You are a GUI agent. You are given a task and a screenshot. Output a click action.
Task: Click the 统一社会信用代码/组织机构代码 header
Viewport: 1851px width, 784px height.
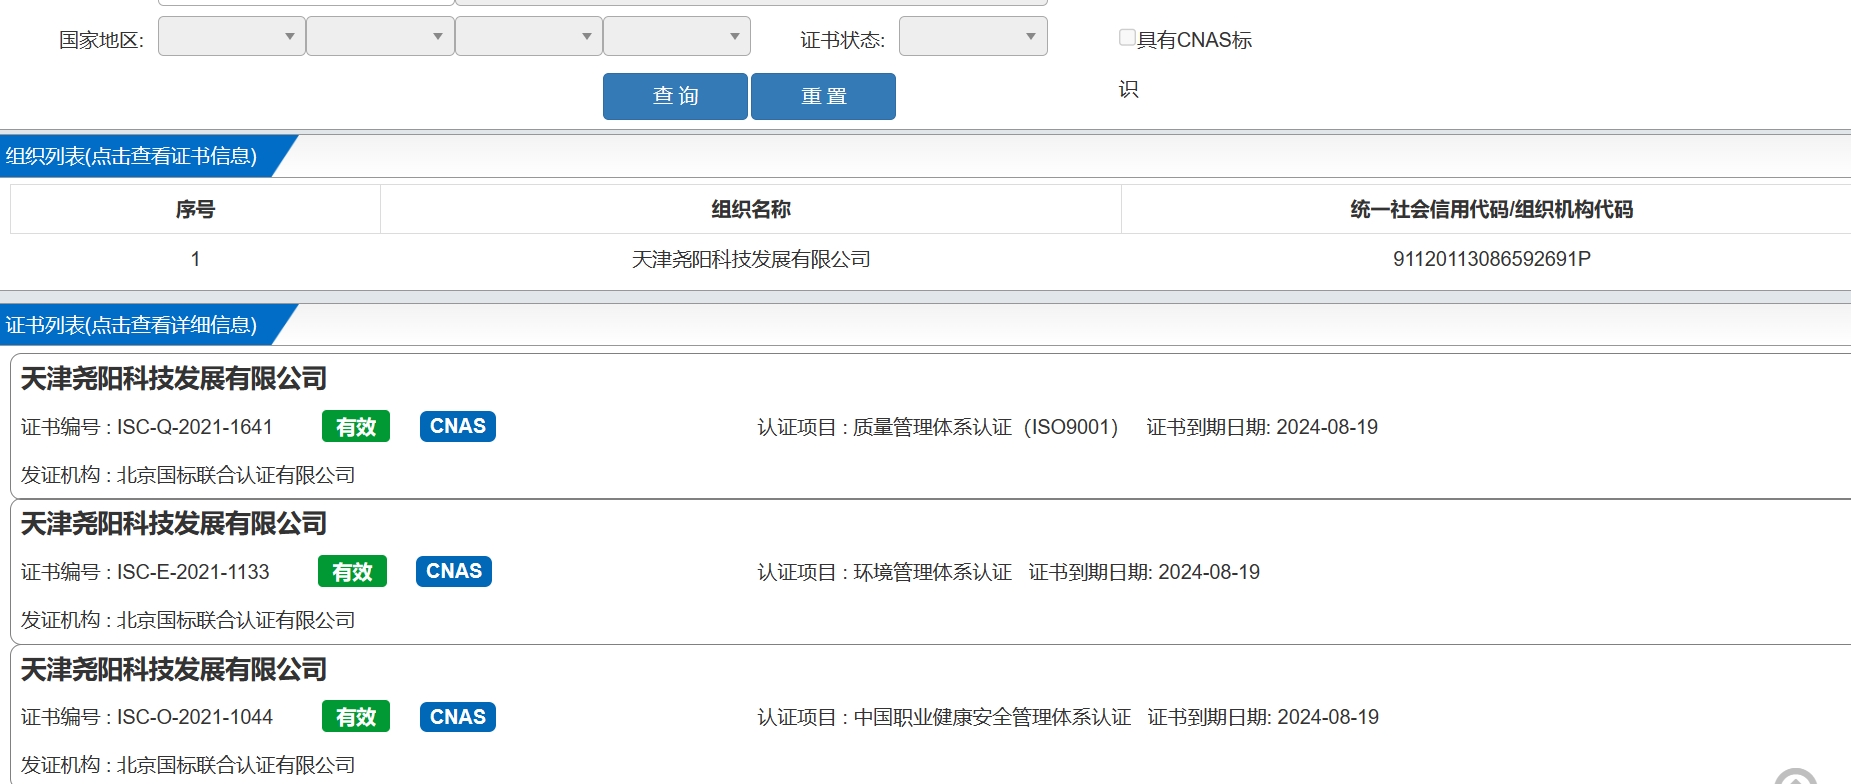[1491, 209]
